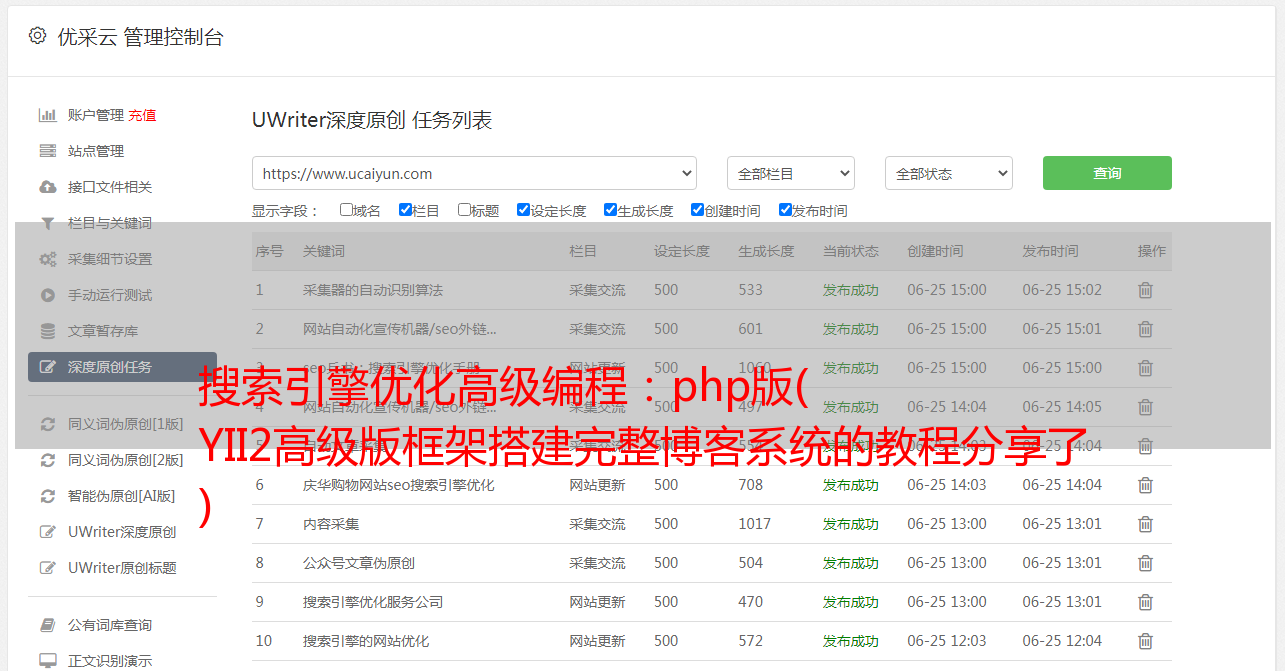Toggle the 创建时间 field checkbox
Screen dimensions: 1285x671
coord(697,210)
